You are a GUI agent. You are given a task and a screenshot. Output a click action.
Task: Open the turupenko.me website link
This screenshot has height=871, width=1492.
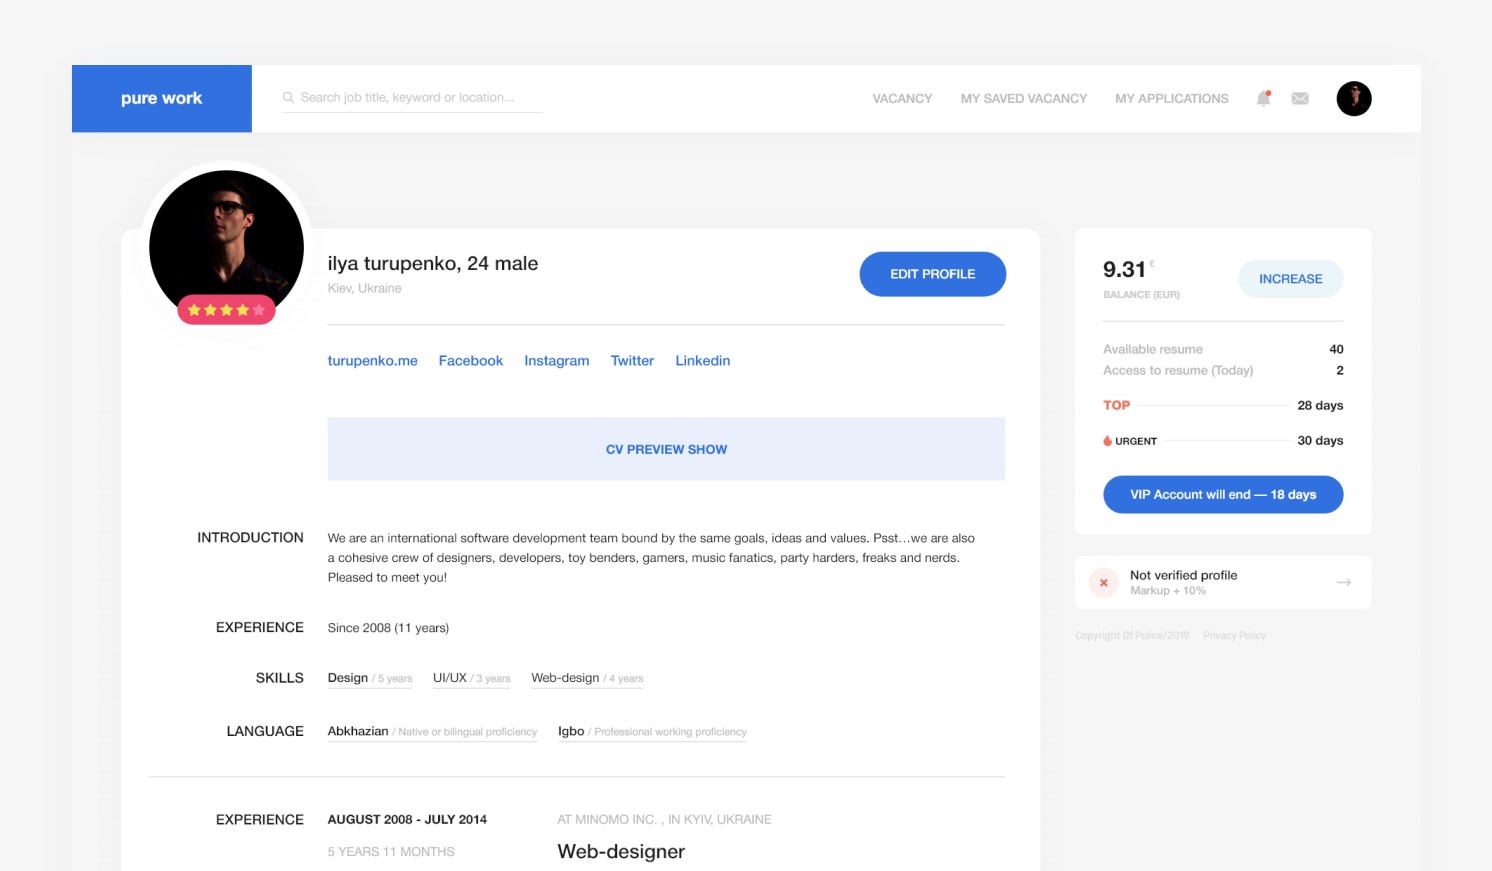click(372, 361)
